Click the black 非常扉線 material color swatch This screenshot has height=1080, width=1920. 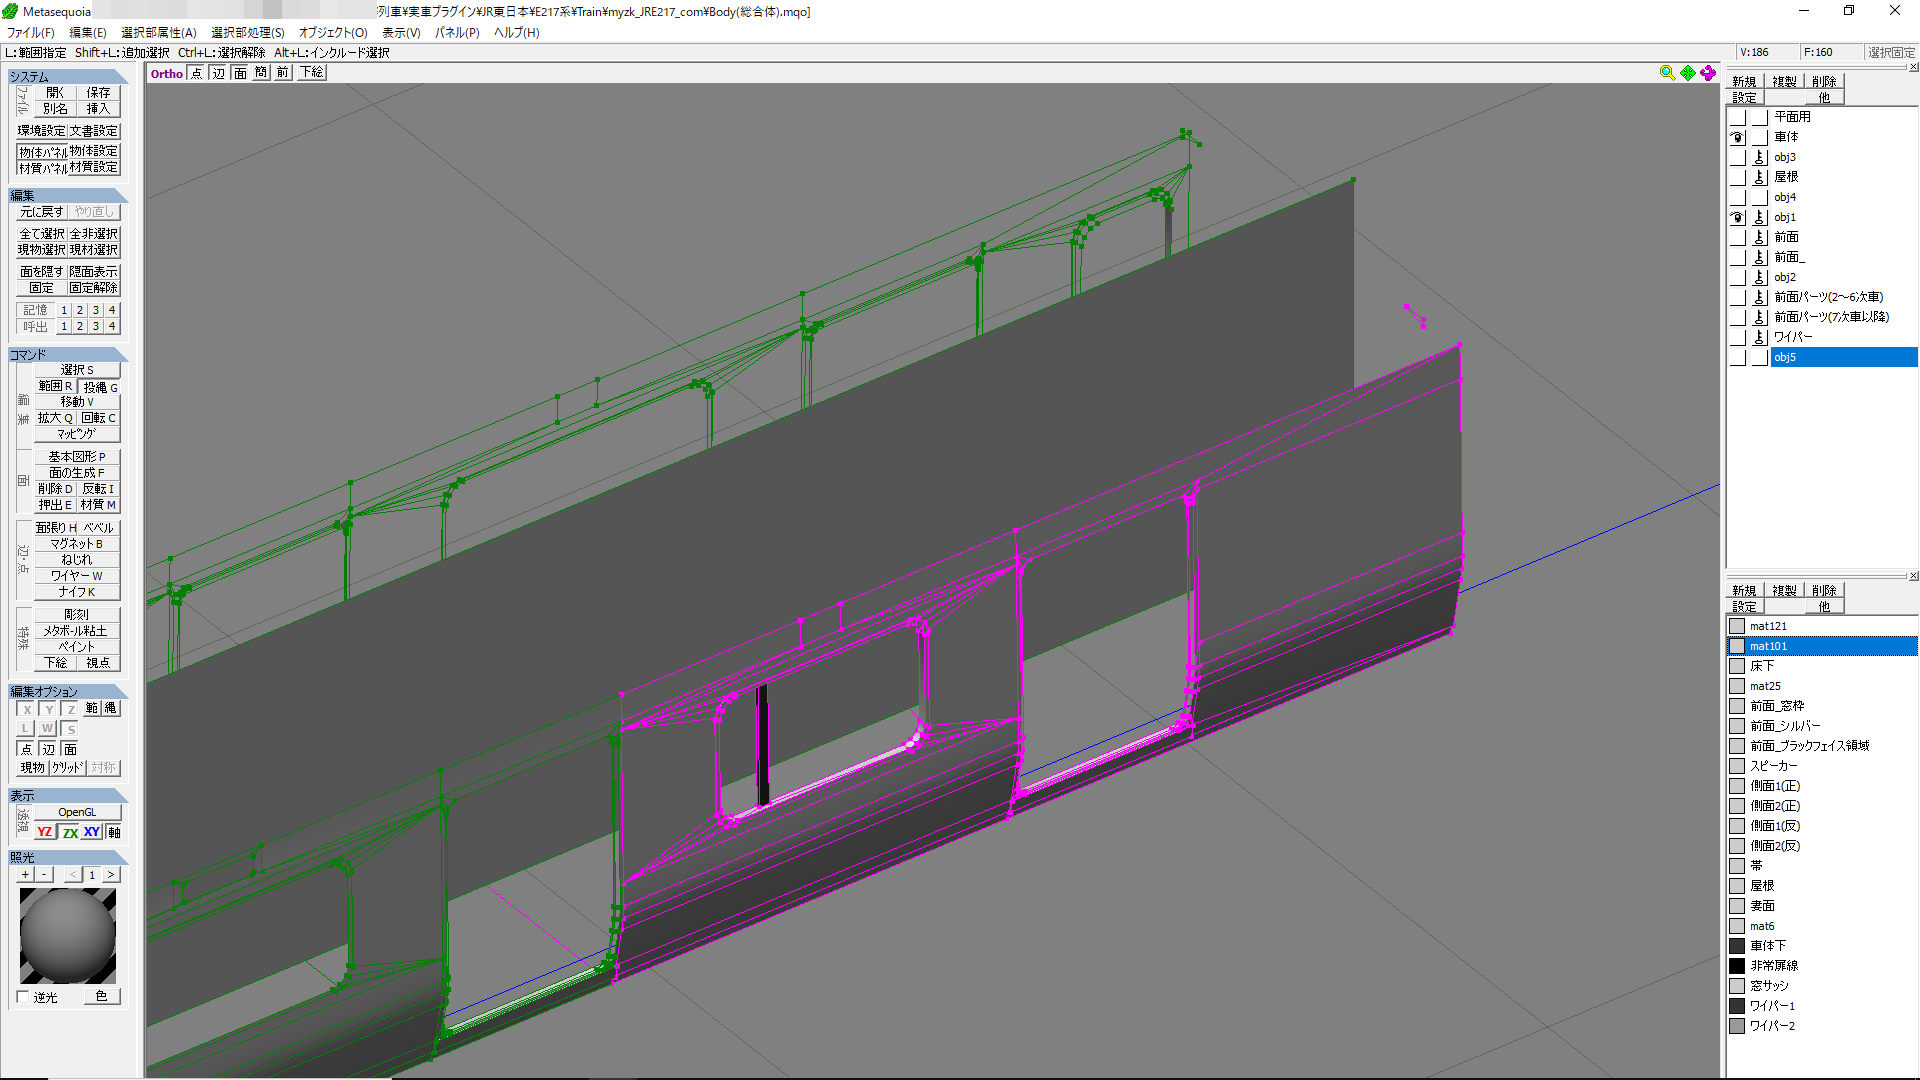[1737, 966]
